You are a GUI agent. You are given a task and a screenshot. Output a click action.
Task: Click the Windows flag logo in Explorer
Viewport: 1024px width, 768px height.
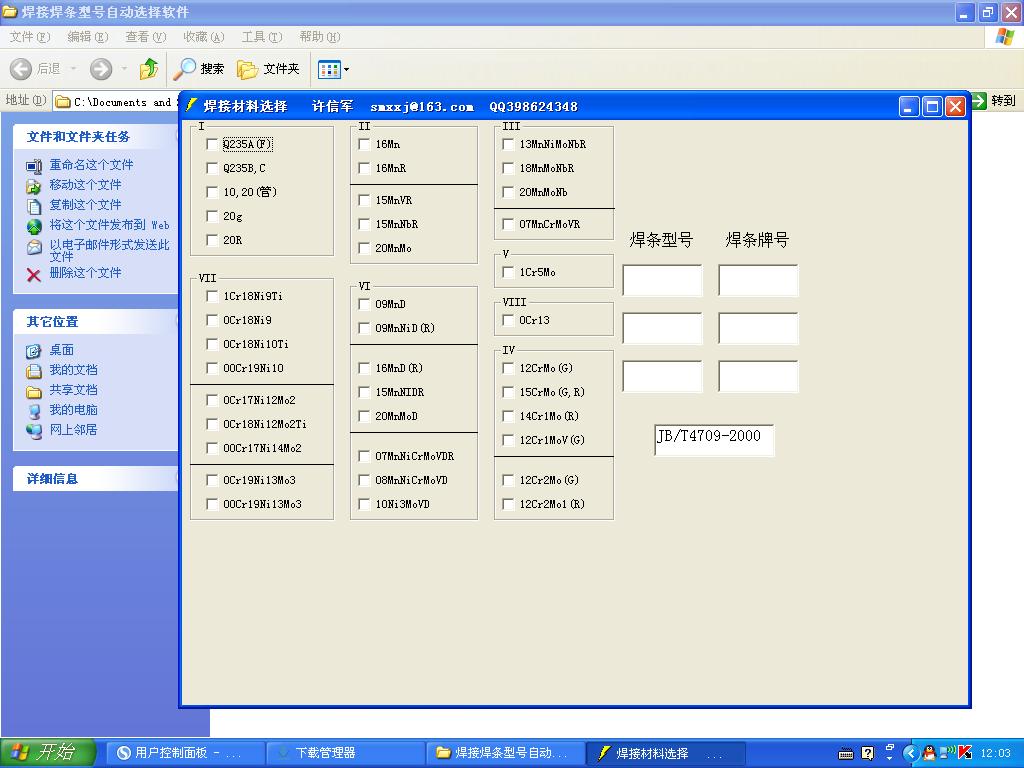click(1004, 37)
